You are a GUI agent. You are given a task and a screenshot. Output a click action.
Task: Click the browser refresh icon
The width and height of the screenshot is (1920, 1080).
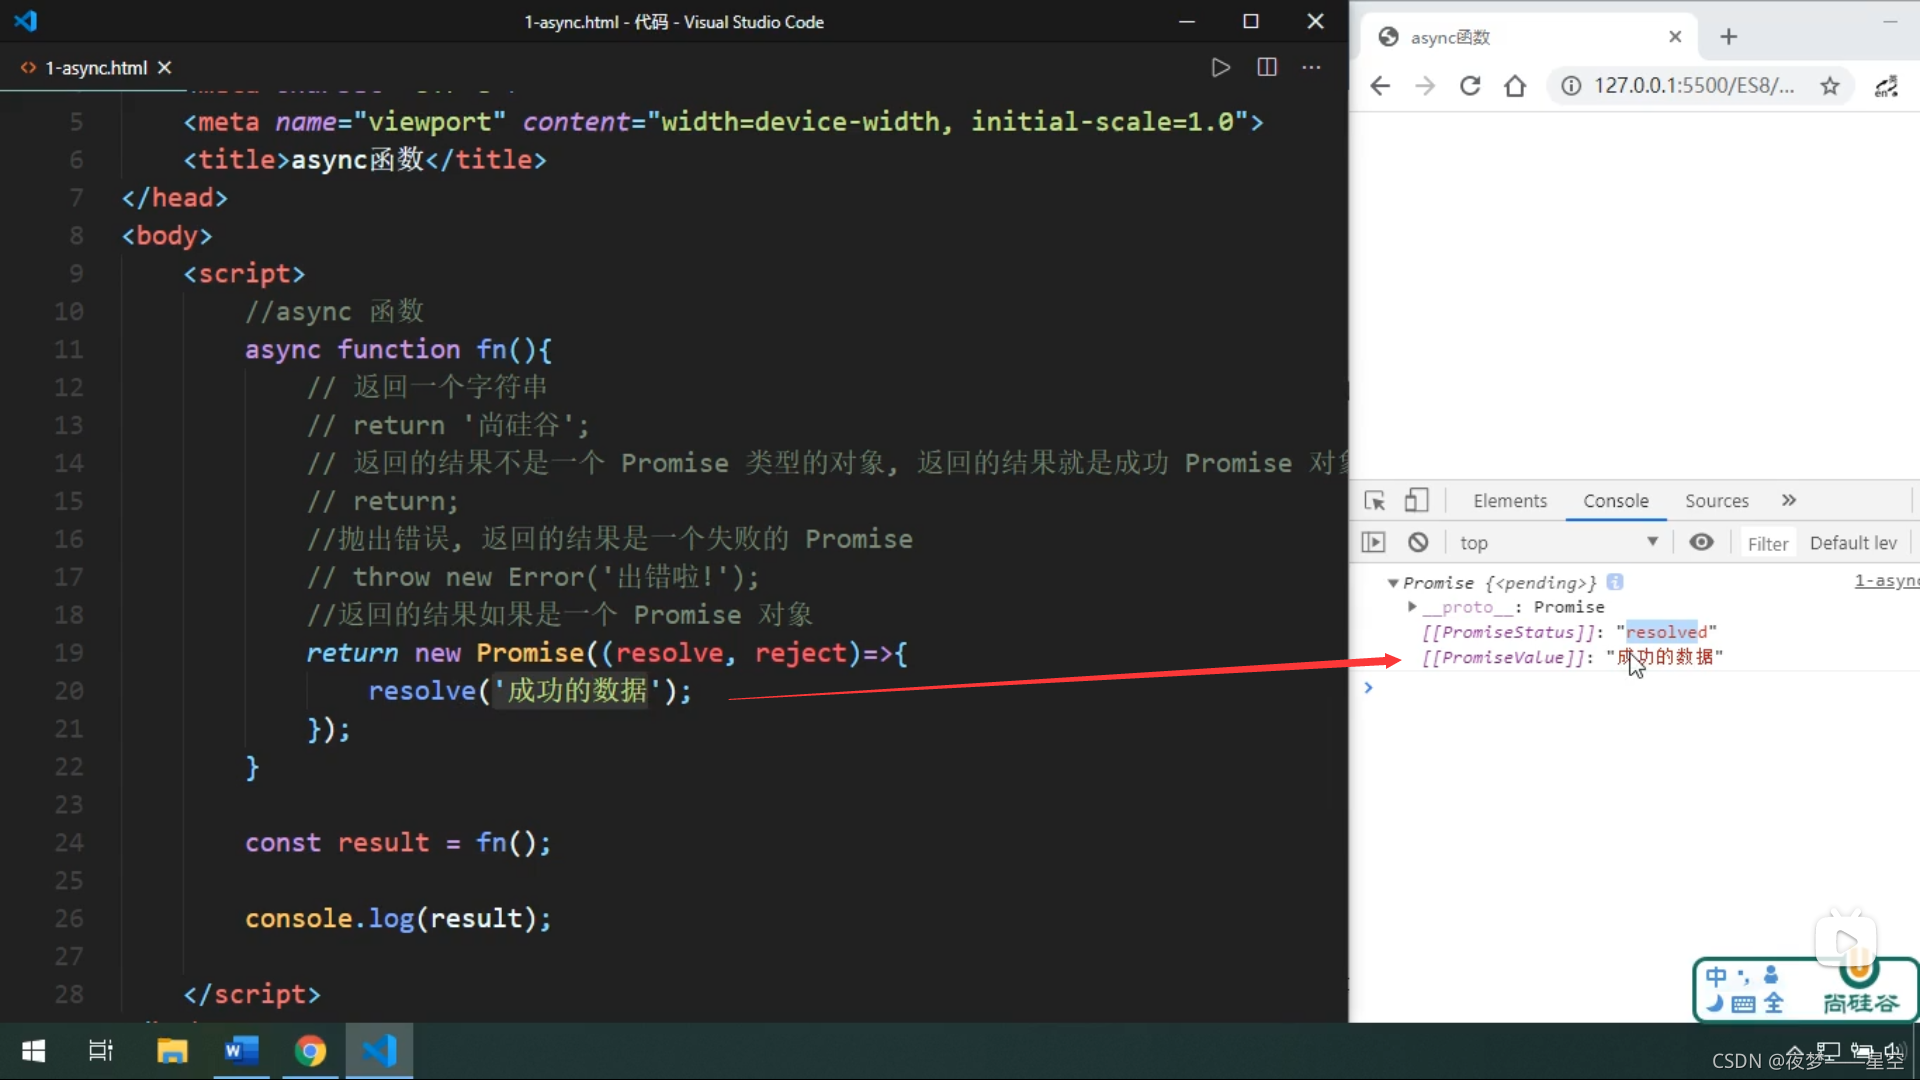[x=1469, y=84]
